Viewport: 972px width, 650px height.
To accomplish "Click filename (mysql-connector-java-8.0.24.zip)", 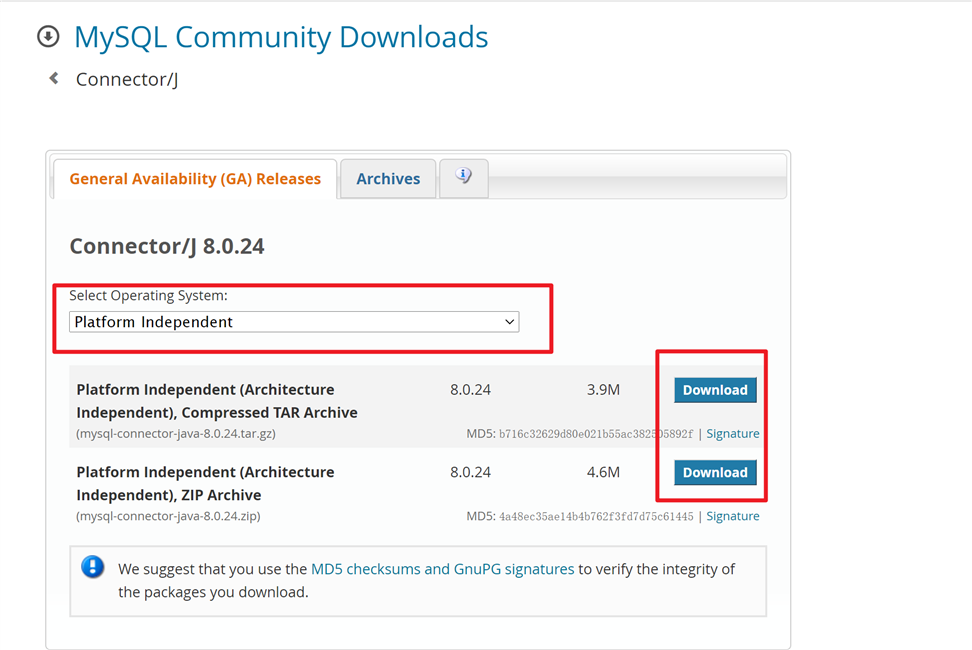I will click(168, 516).
